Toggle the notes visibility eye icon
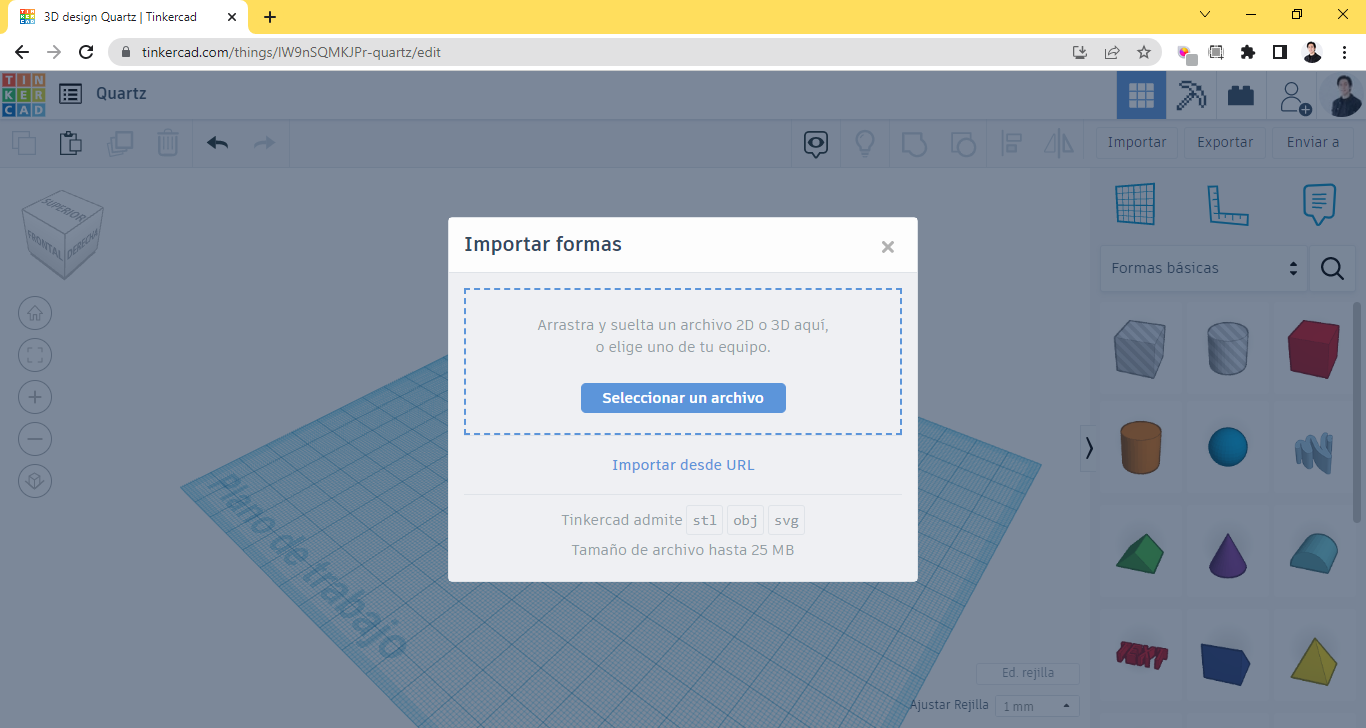Screen dimensions: 1366x728 click(817, 144)
